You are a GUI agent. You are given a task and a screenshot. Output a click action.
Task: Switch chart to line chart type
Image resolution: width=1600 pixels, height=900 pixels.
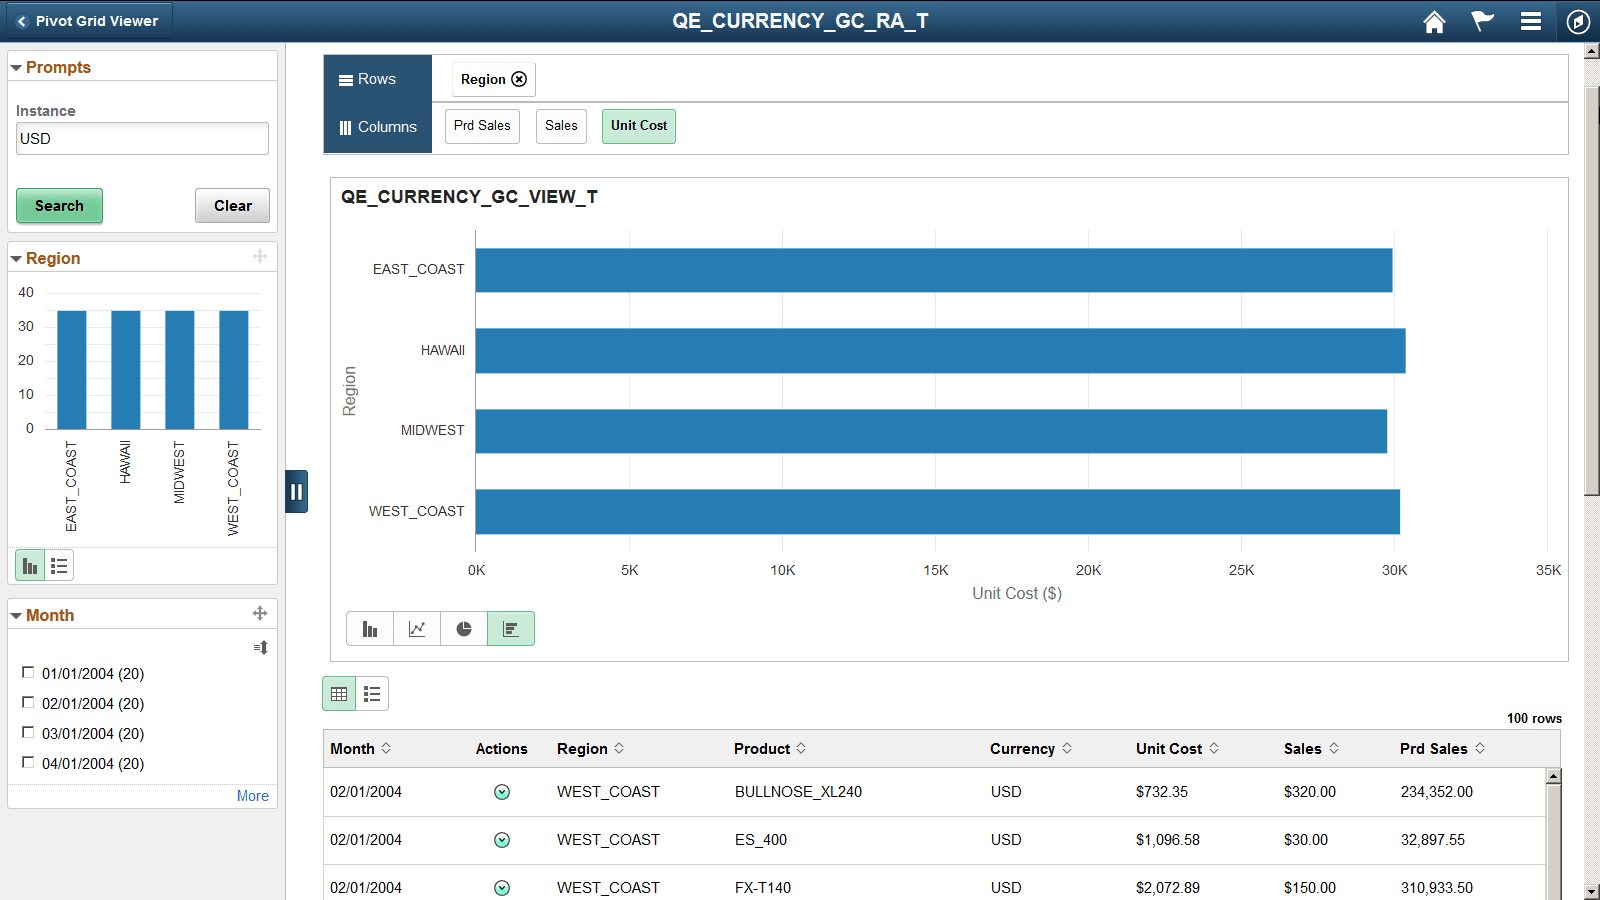(x=417, y=628)
